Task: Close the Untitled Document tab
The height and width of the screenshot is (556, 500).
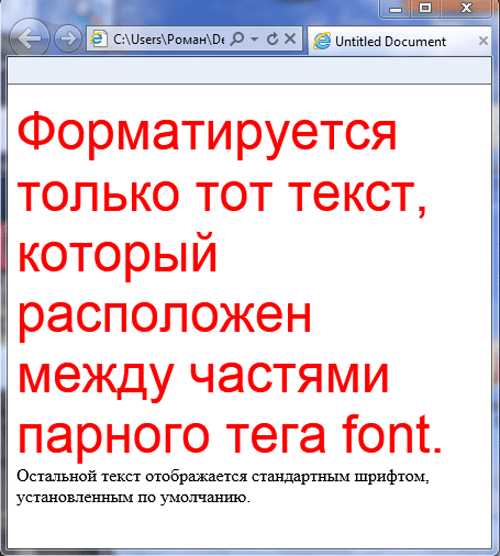Action: pos(483,41)
